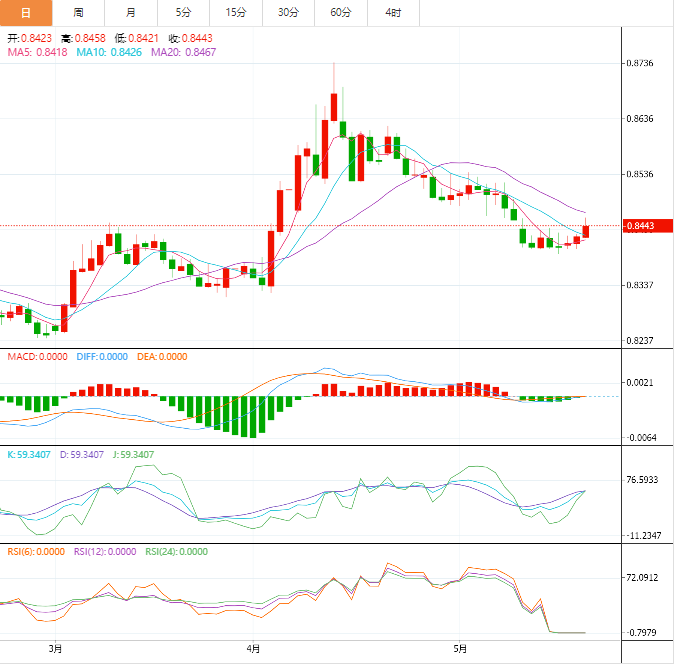Click the -11.2347 KDJ axis label

tap(643, 535)
